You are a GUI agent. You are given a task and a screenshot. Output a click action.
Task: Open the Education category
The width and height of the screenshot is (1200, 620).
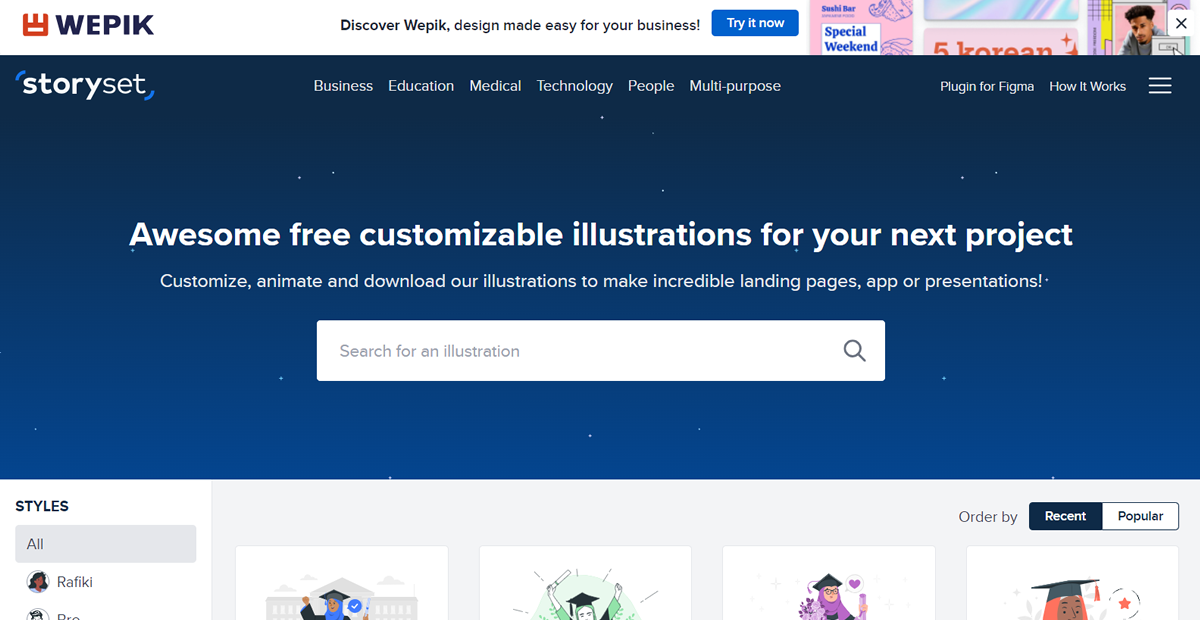click(x=421, y=86)
